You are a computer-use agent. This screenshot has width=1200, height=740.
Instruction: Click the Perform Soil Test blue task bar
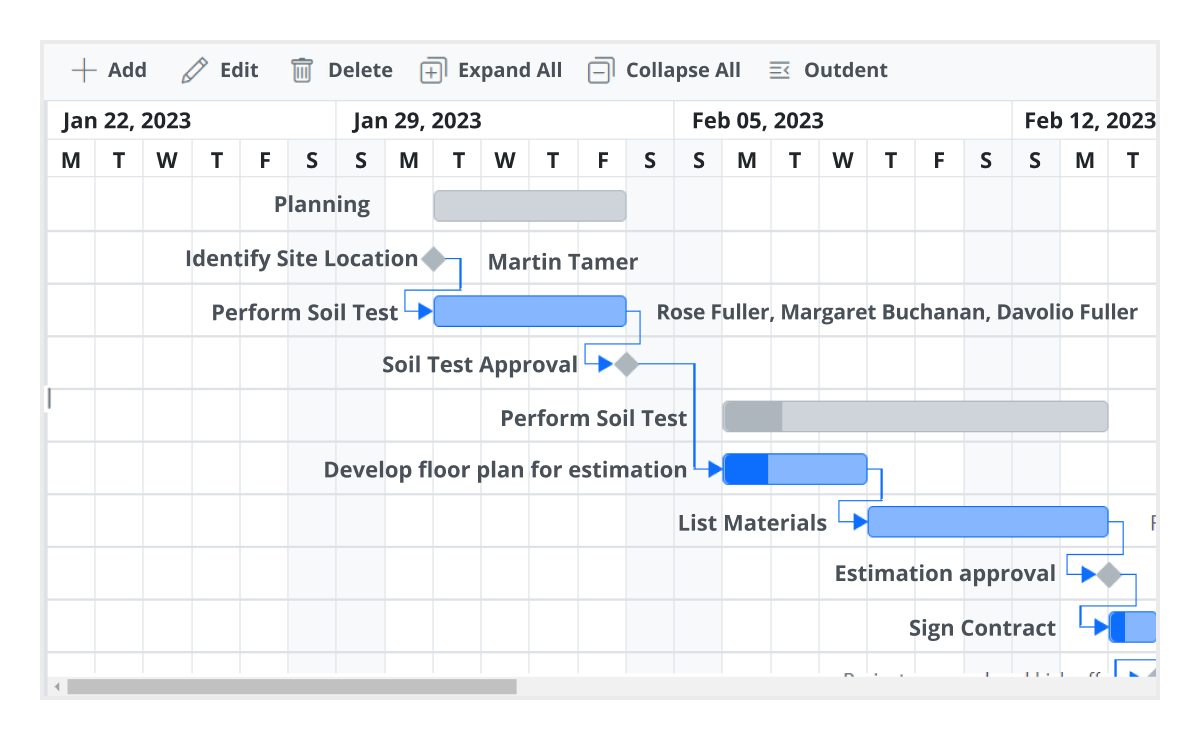coord(530,311)
